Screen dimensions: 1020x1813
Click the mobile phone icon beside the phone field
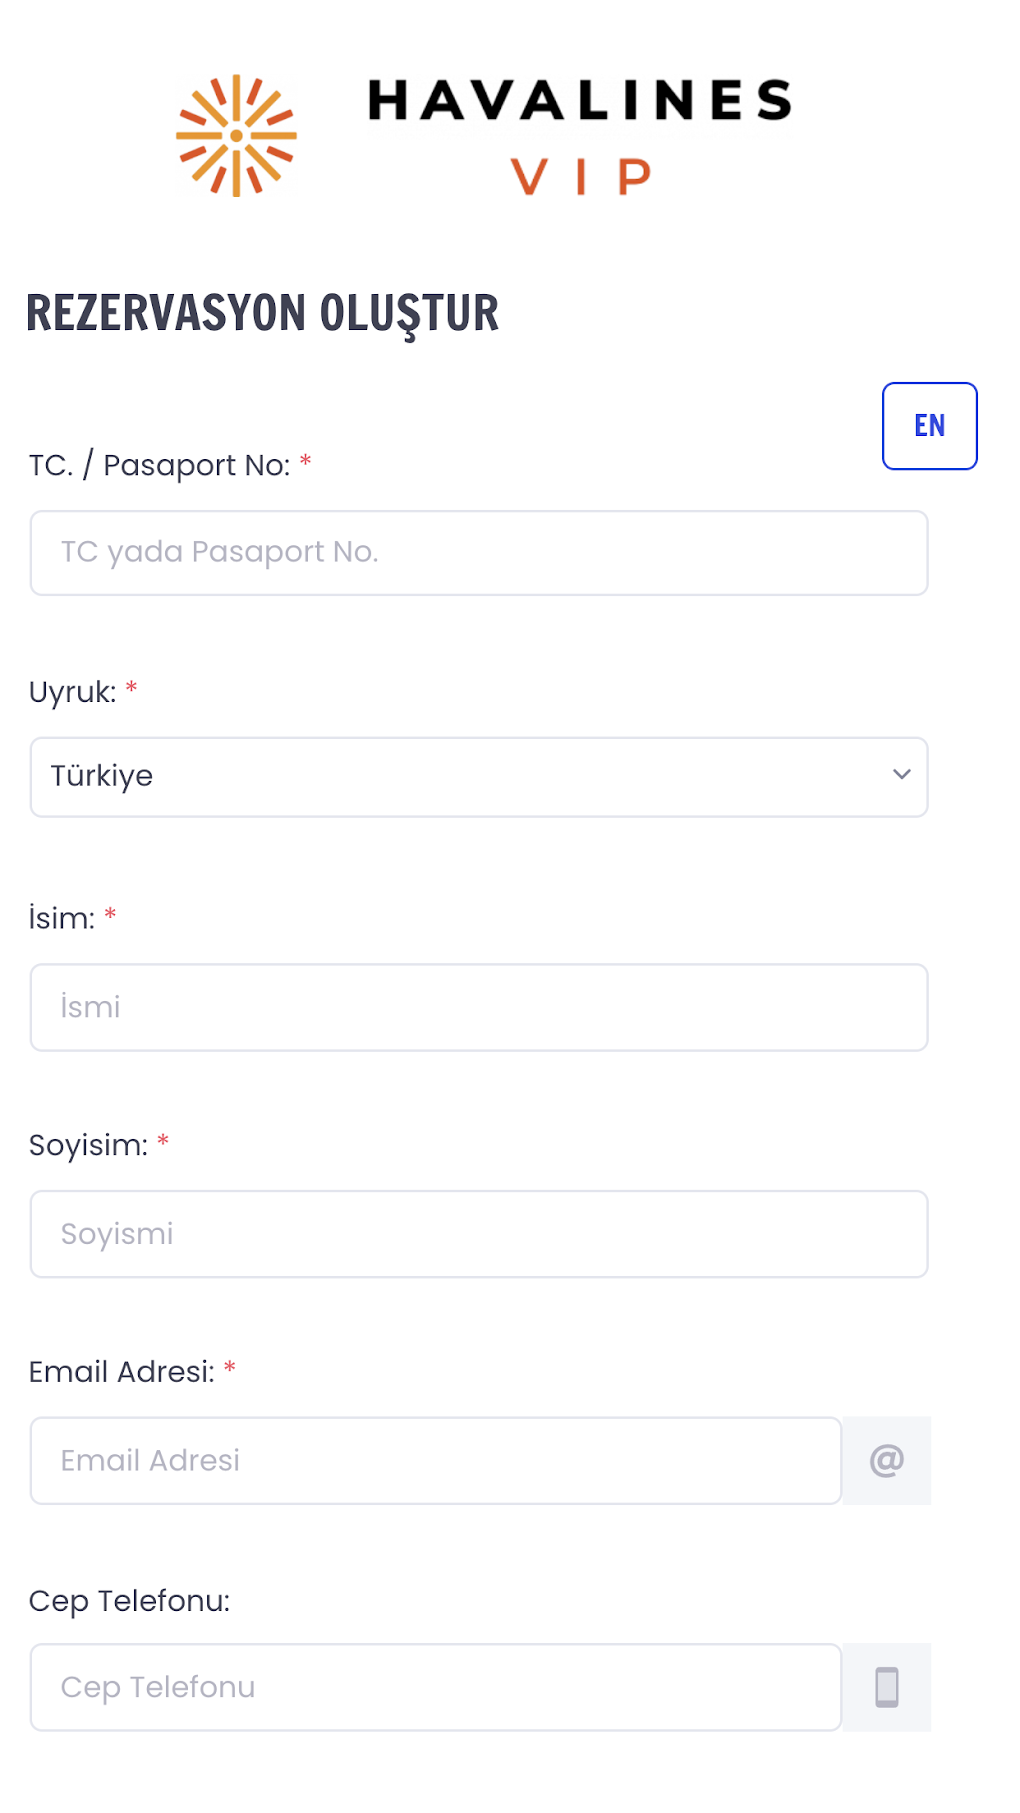click(x=887, y=1687)
